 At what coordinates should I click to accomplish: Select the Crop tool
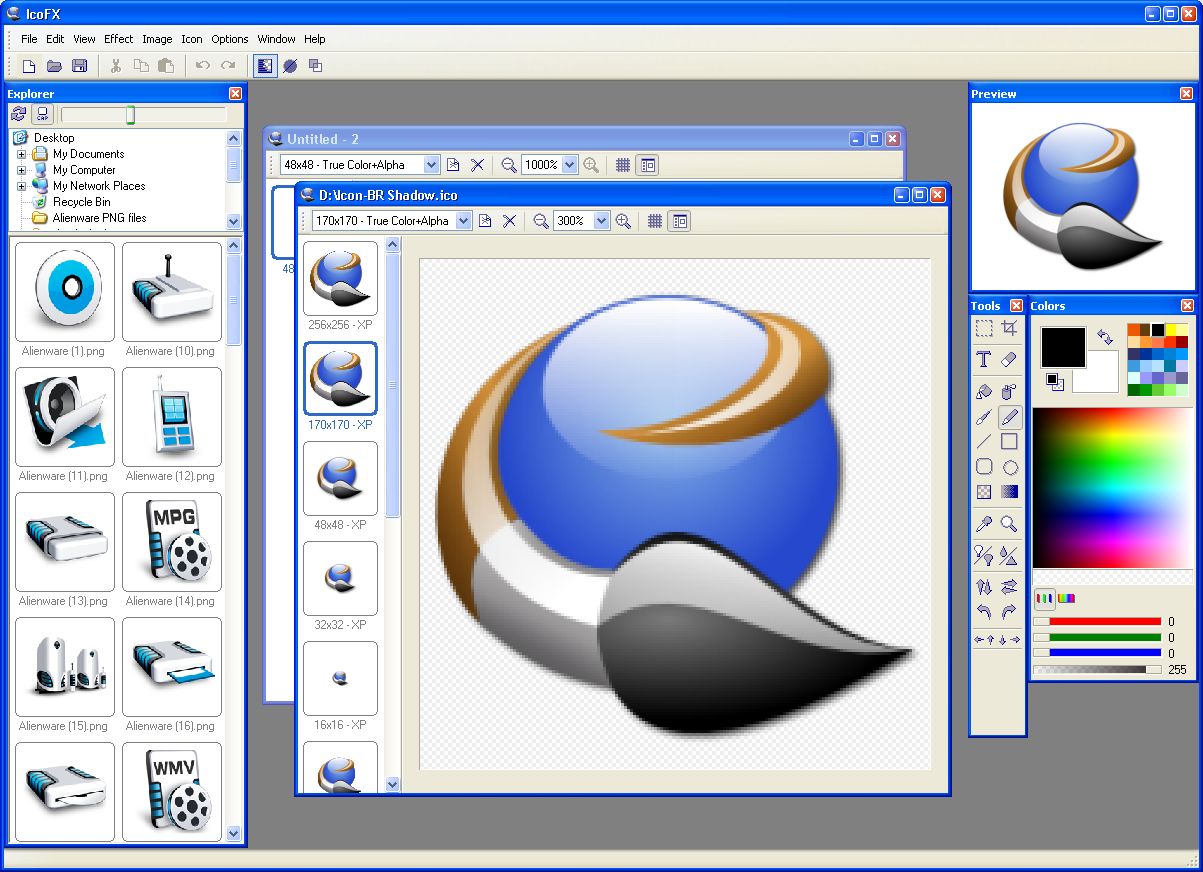[1009, 328]
